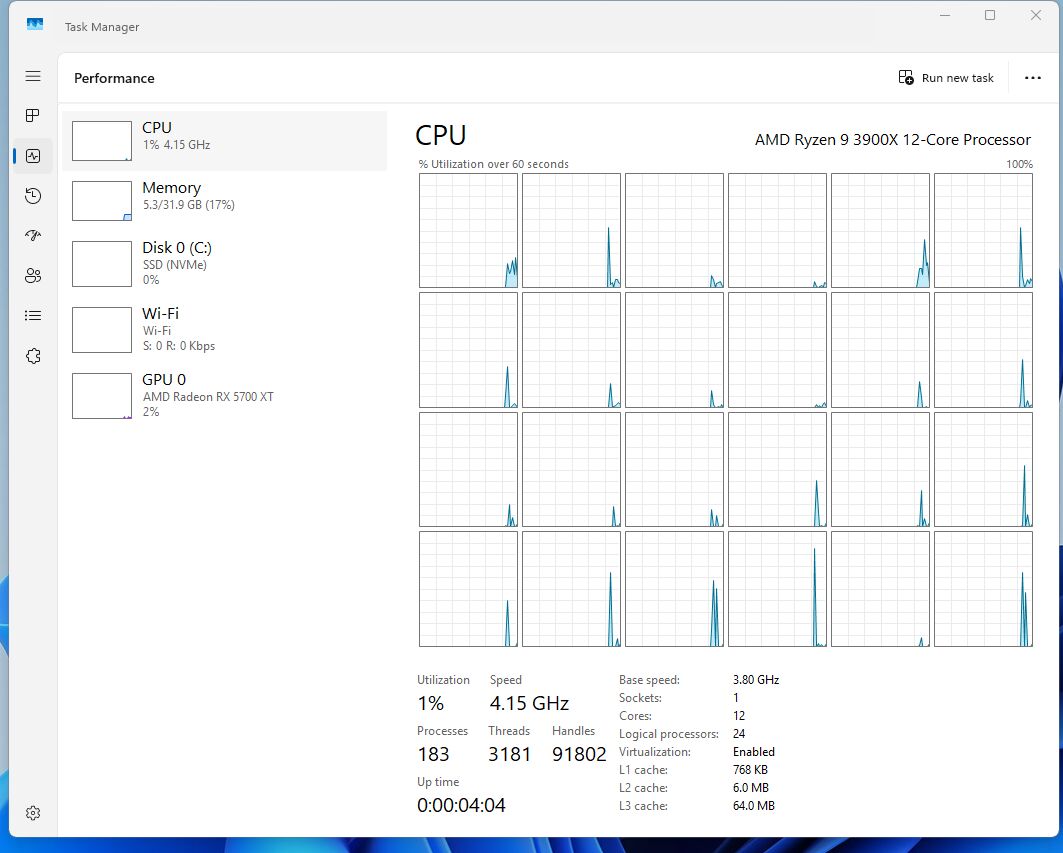The image size is (1063, 853).
Task: Click the 4.15 GHz speed value
Action: (529, 703)
